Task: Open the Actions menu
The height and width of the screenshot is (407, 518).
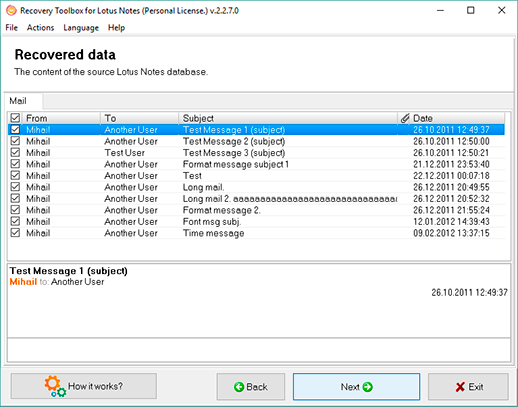Action: (40, 28)
